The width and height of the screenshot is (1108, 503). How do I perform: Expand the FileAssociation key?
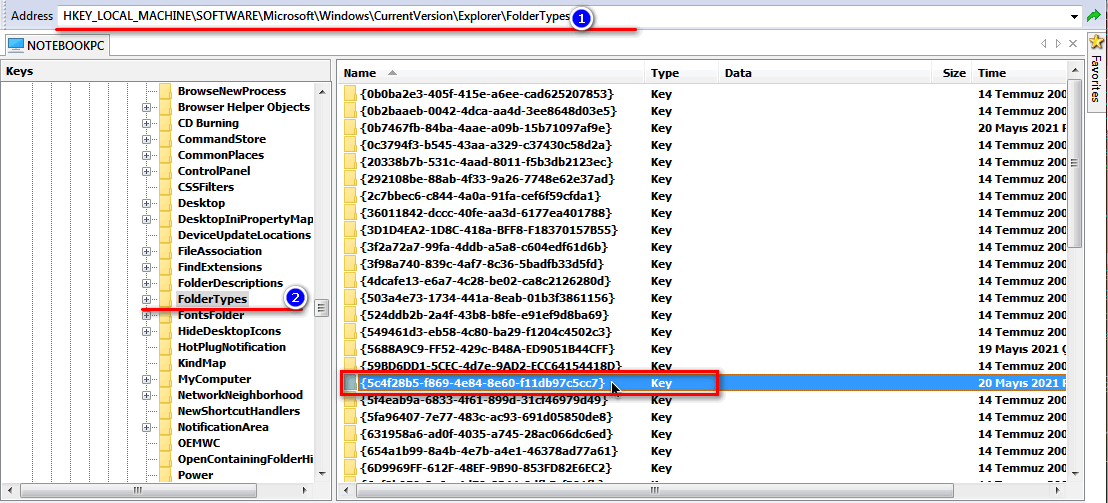point(146,252)
